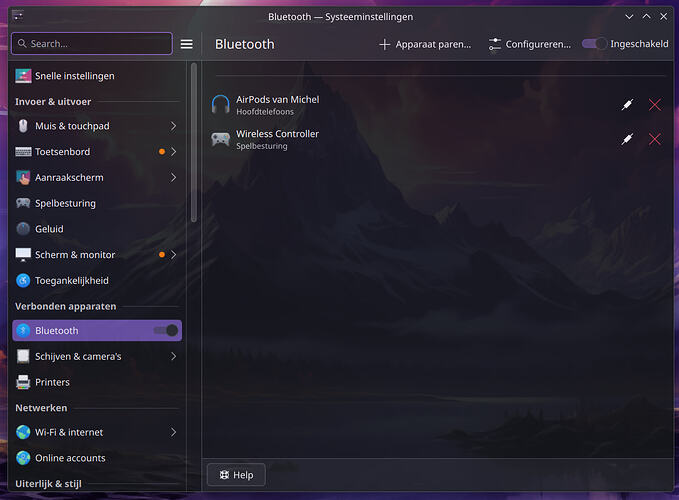The width and height of the screenshot is (679, 500).
Task: Click the Apparaat paren button
Action: 425,44
